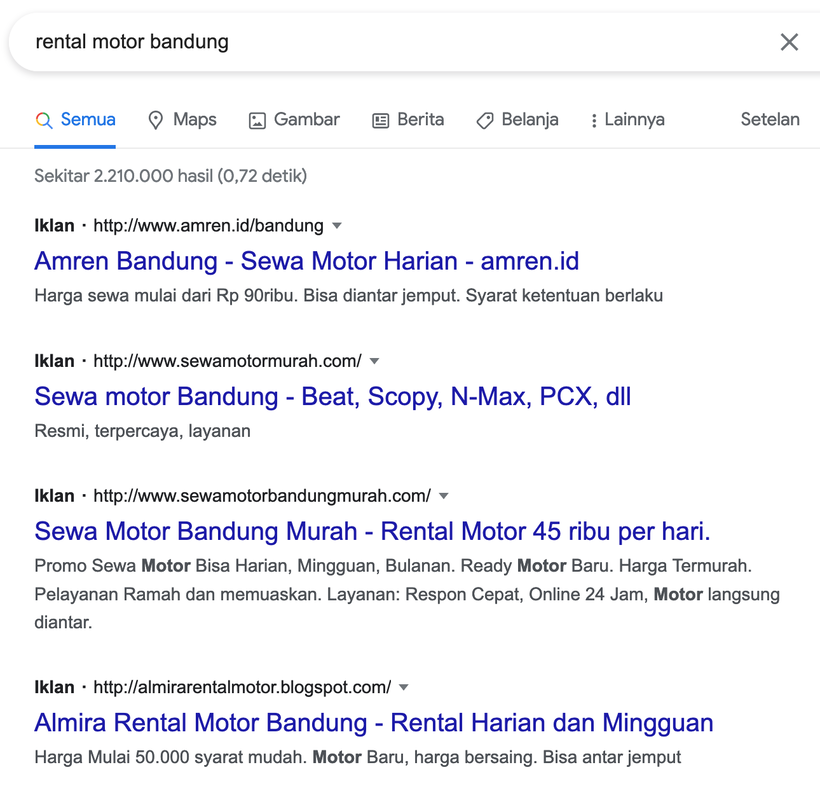Open Setelan search settings
Viewport: 820px width, 800px height.
click(x=769, y=120)
